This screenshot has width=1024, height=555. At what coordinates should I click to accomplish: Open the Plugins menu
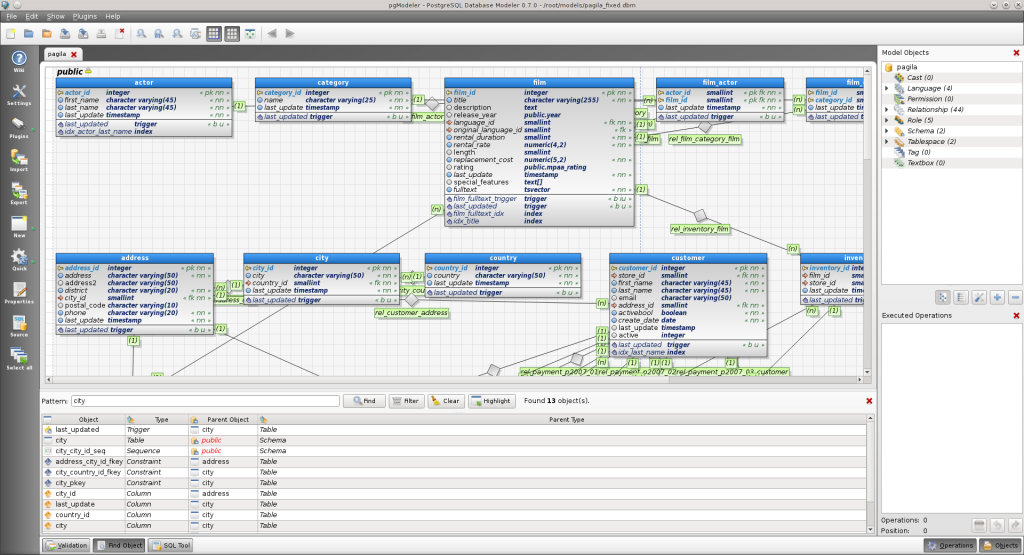click(x=85, y=16)
